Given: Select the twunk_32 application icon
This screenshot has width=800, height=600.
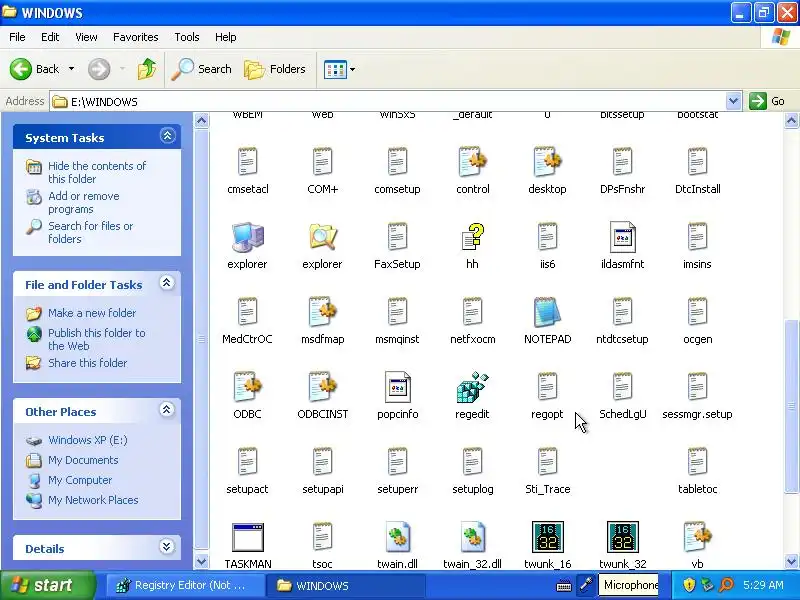Looking at the screenshot, I should click(622, 537).
